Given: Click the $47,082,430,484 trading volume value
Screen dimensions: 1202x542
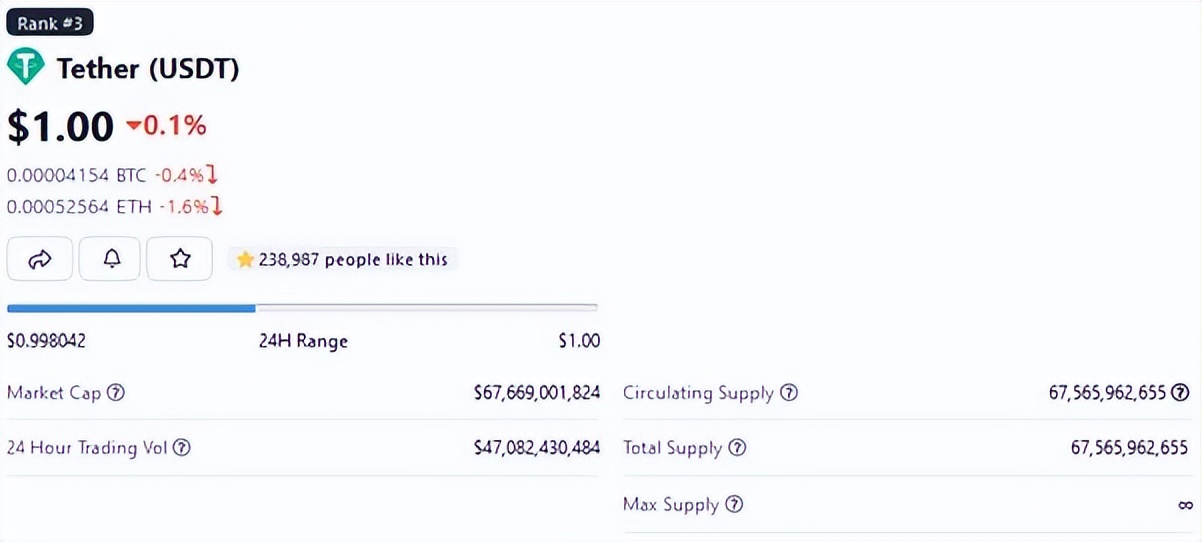Looking at the screenshot, I should 536,448.
